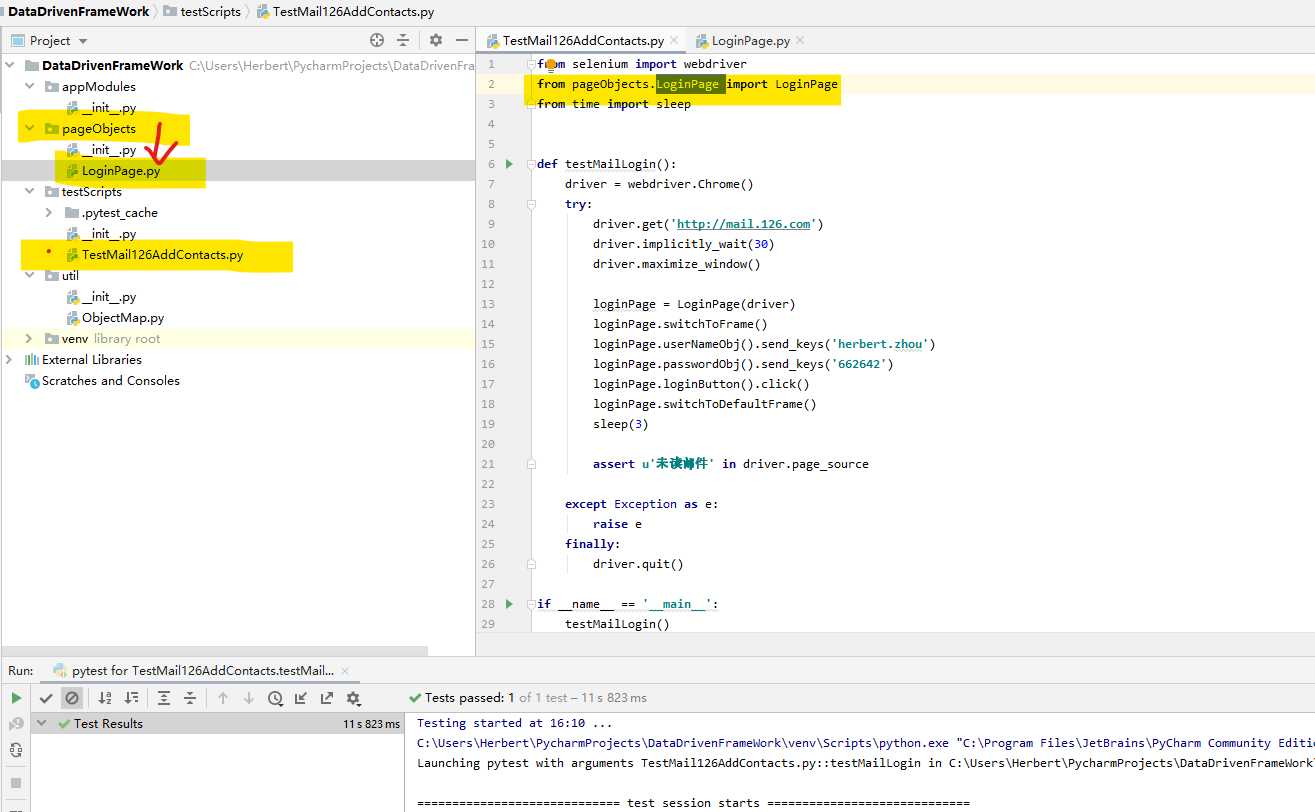The width and height of the screenshot is (1315, 812).
Task: Close the pytest run tab
Action: [x=345, y=671]
